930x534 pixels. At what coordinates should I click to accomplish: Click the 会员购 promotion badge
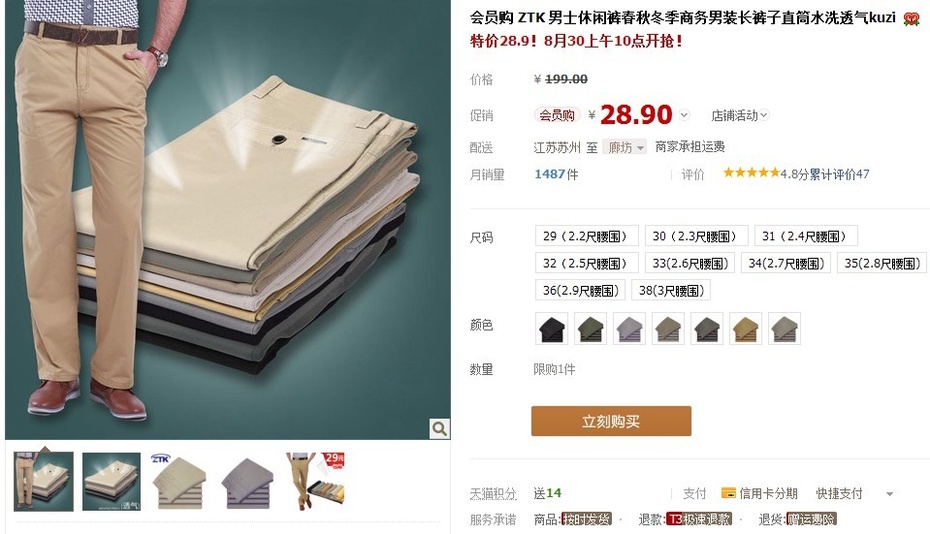(x=556, y=115)
